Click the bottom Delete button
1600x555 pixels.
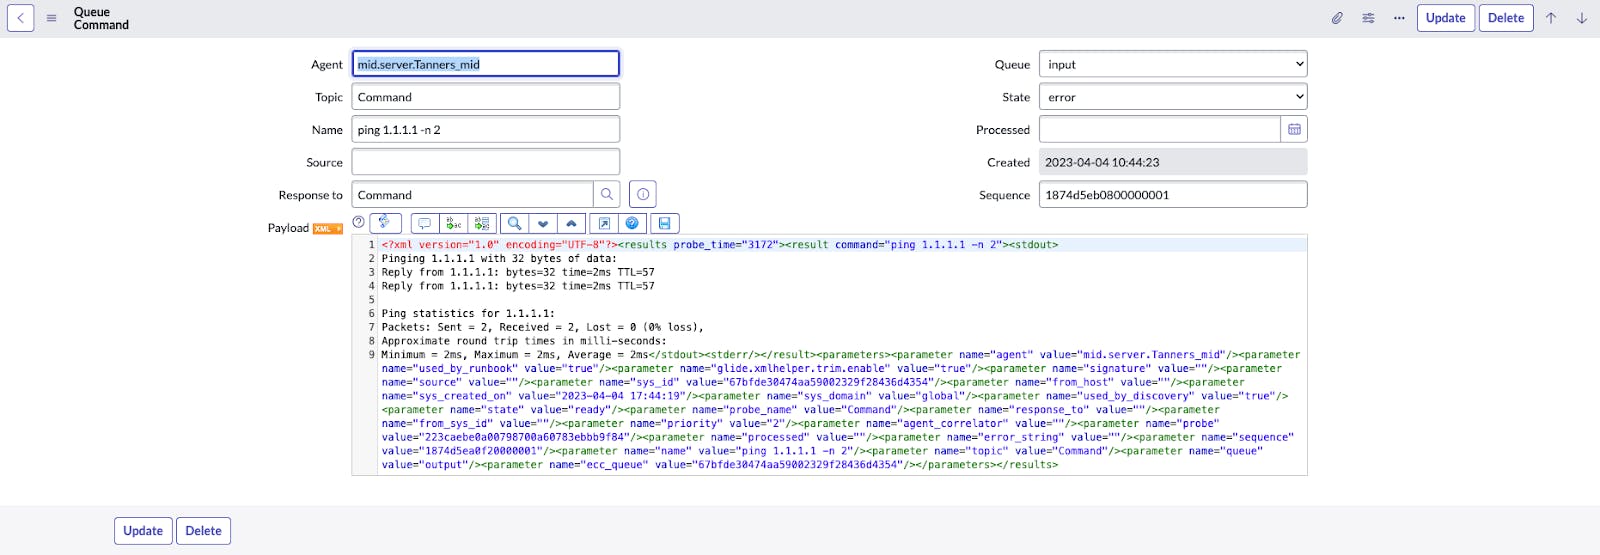[x=203, y=531]
